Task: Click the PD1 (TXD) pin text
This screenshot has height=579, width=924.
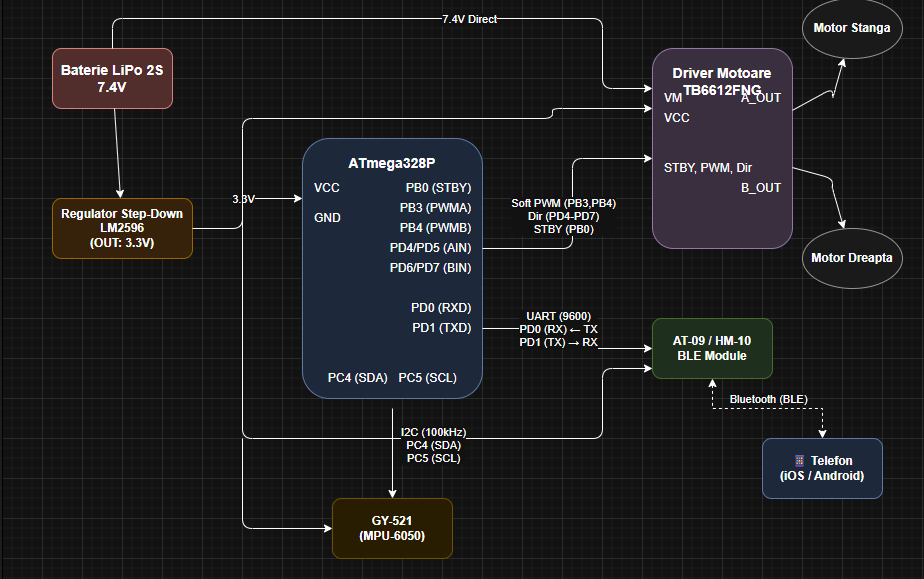Action: coord(442,328)
